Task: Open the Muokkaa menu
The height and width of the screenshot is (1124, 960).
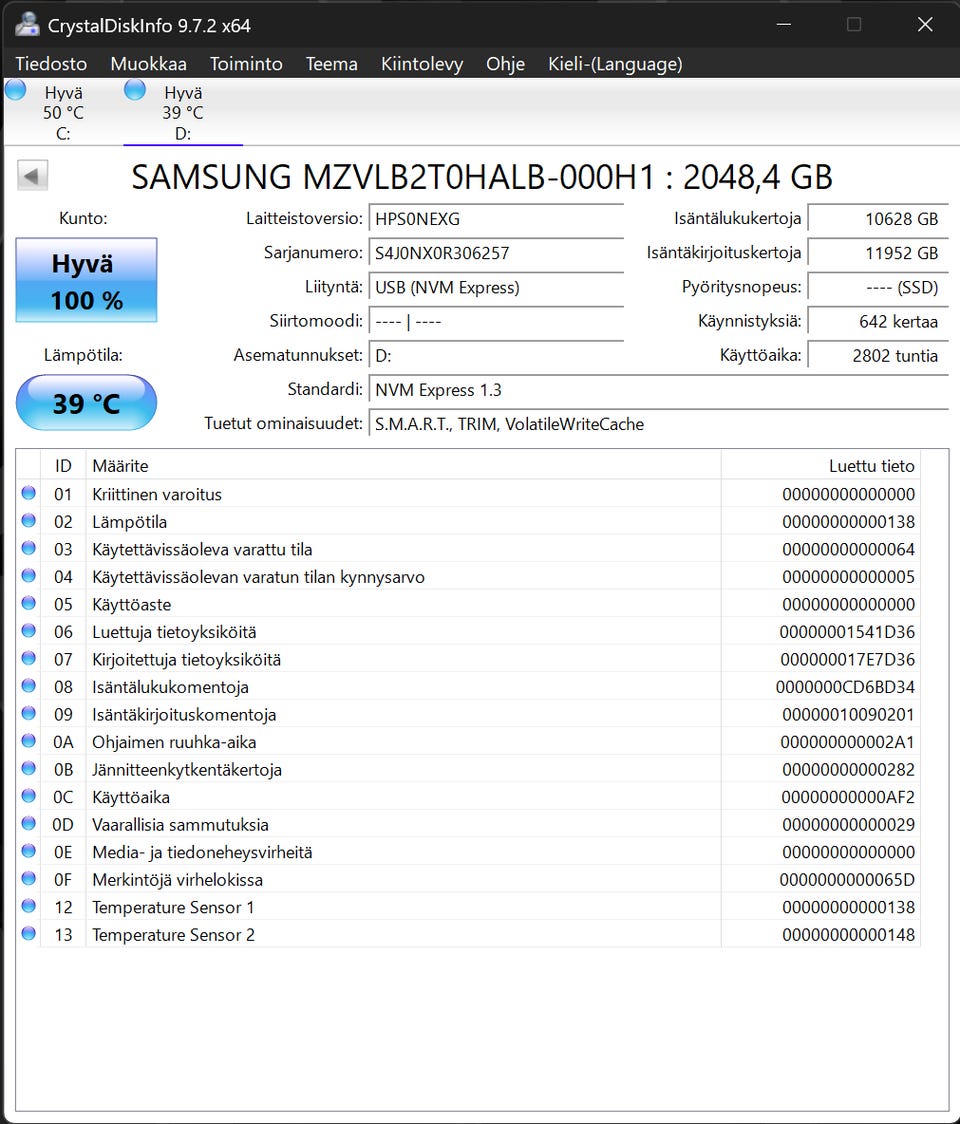Action: pyautogui.click(x=148, y=64)
